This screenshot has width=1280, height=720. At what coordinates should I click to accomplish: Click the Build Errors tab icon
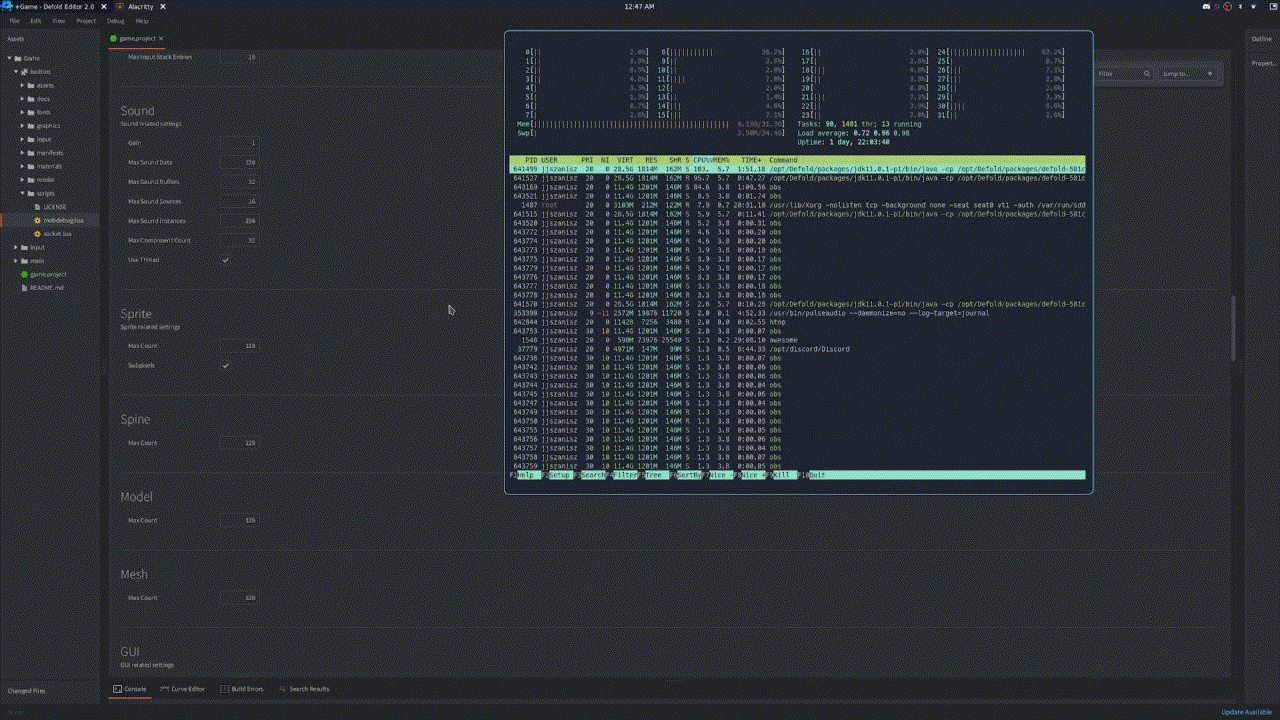tap(224, 689)
